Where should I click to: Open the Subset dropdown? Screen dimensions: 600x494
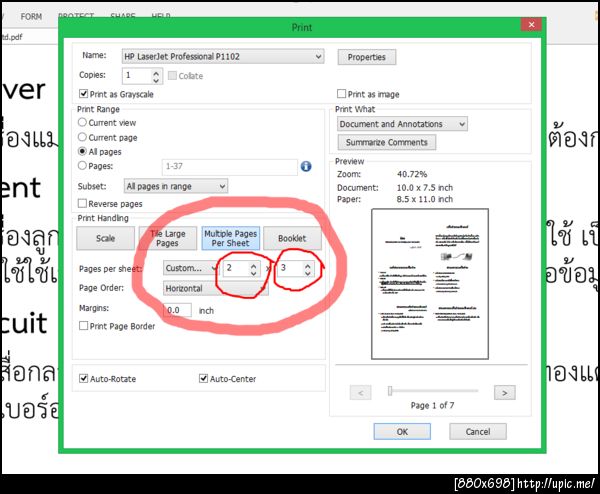point(176,186)
